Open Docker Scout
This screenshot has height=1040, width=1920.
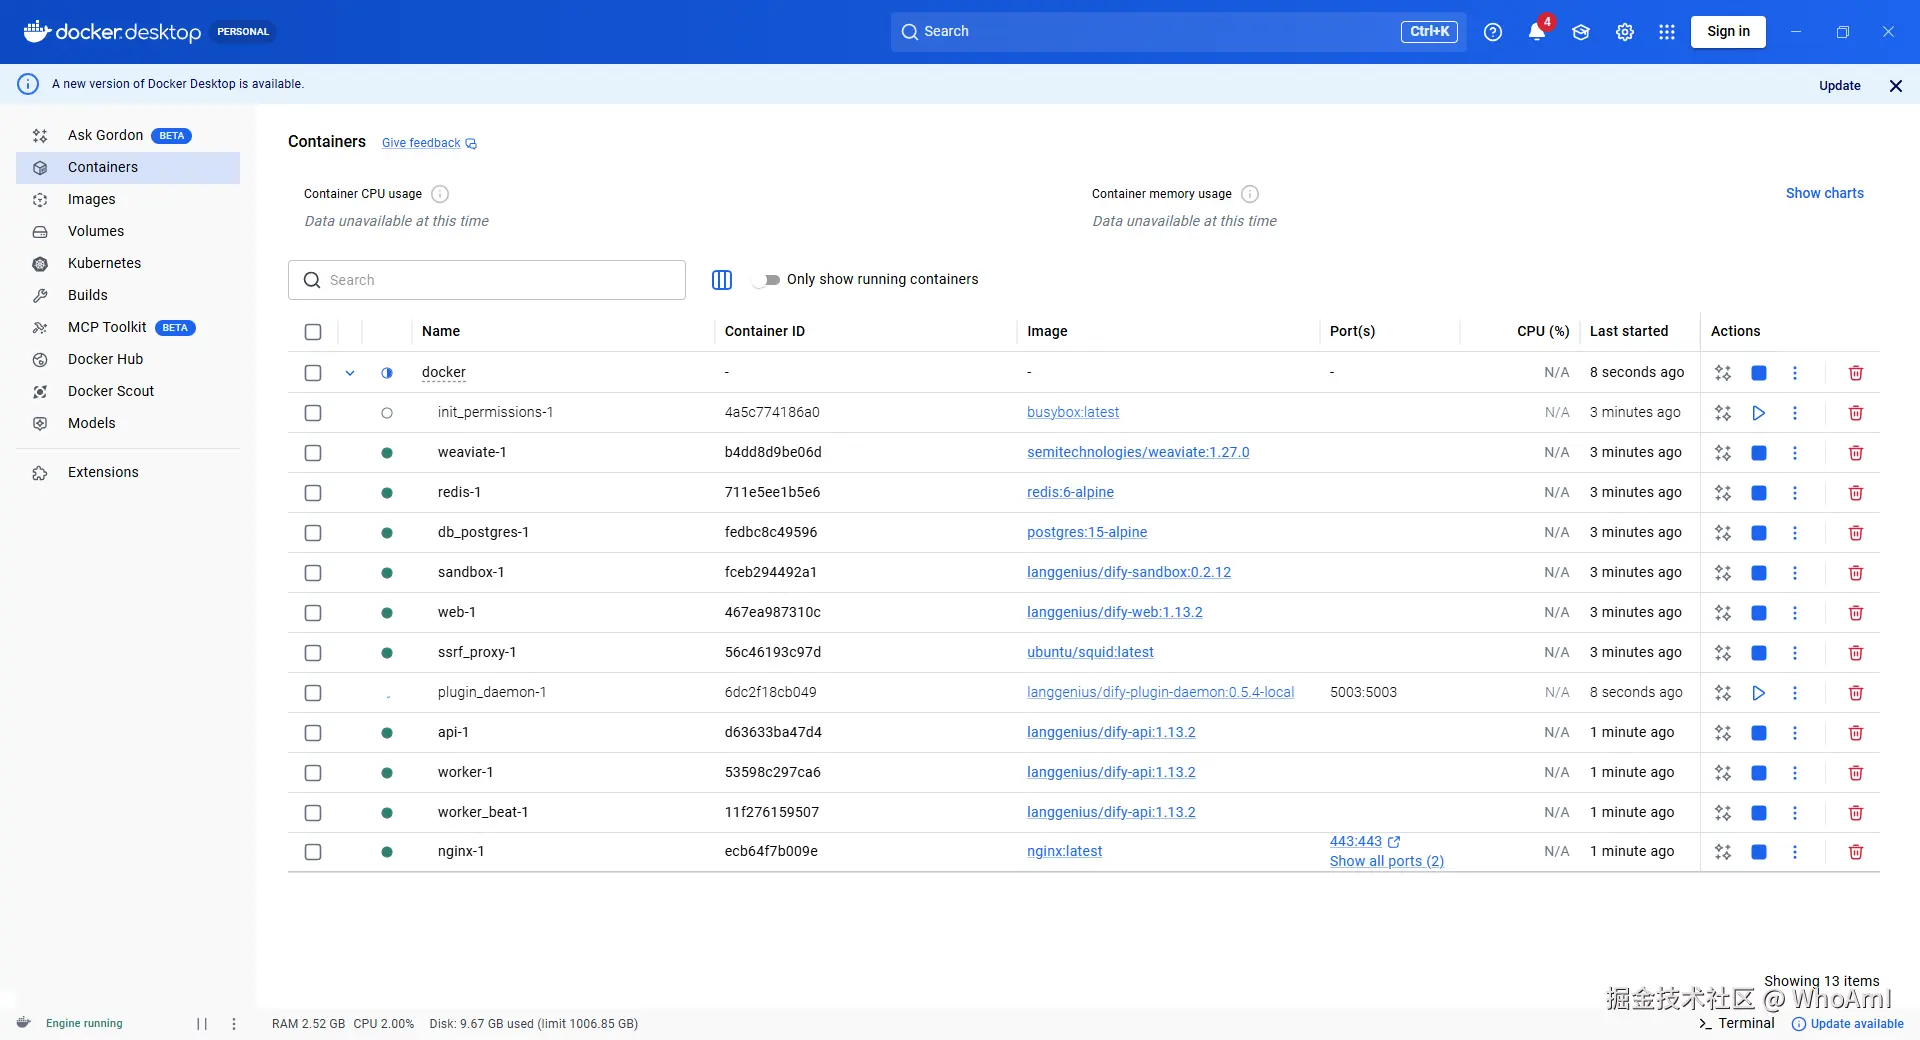click(x=109, y=391)
